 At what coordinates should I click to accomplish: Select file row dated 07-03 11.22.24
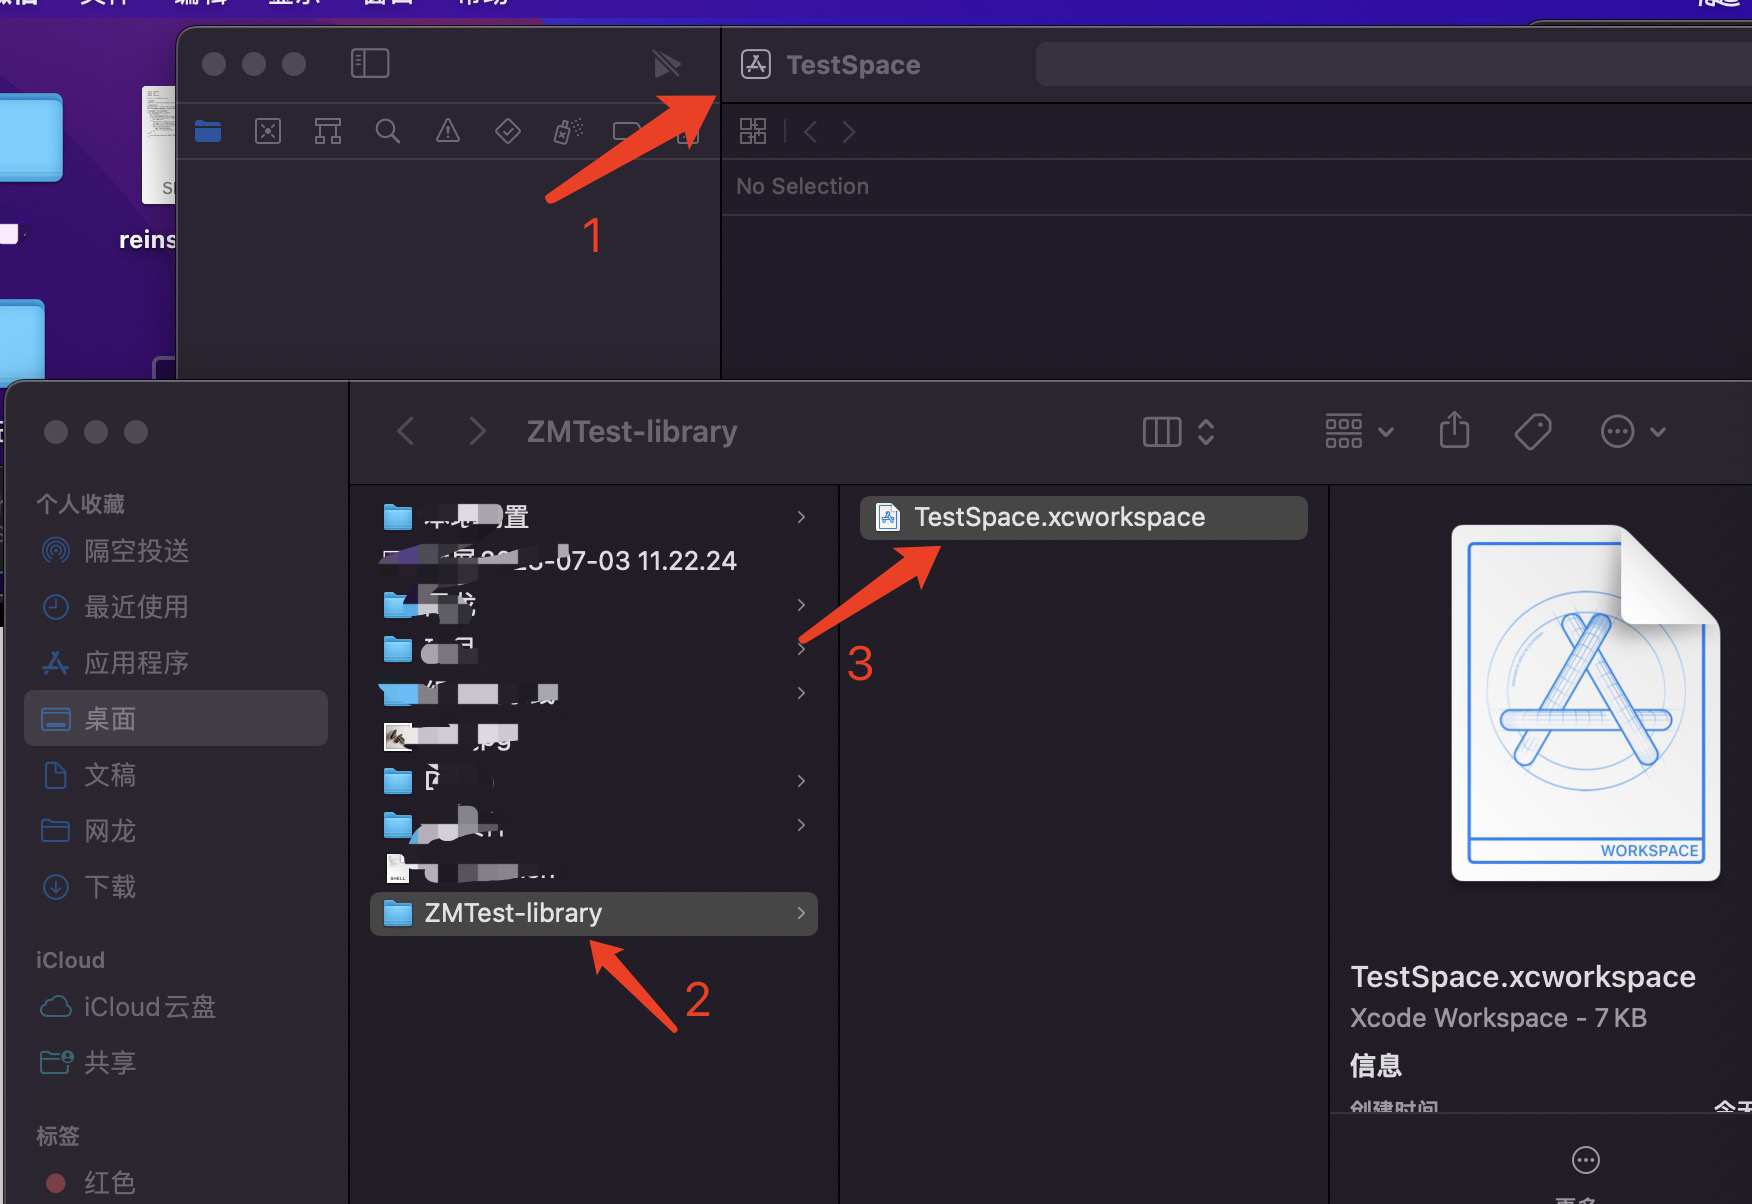coord(594,561)
